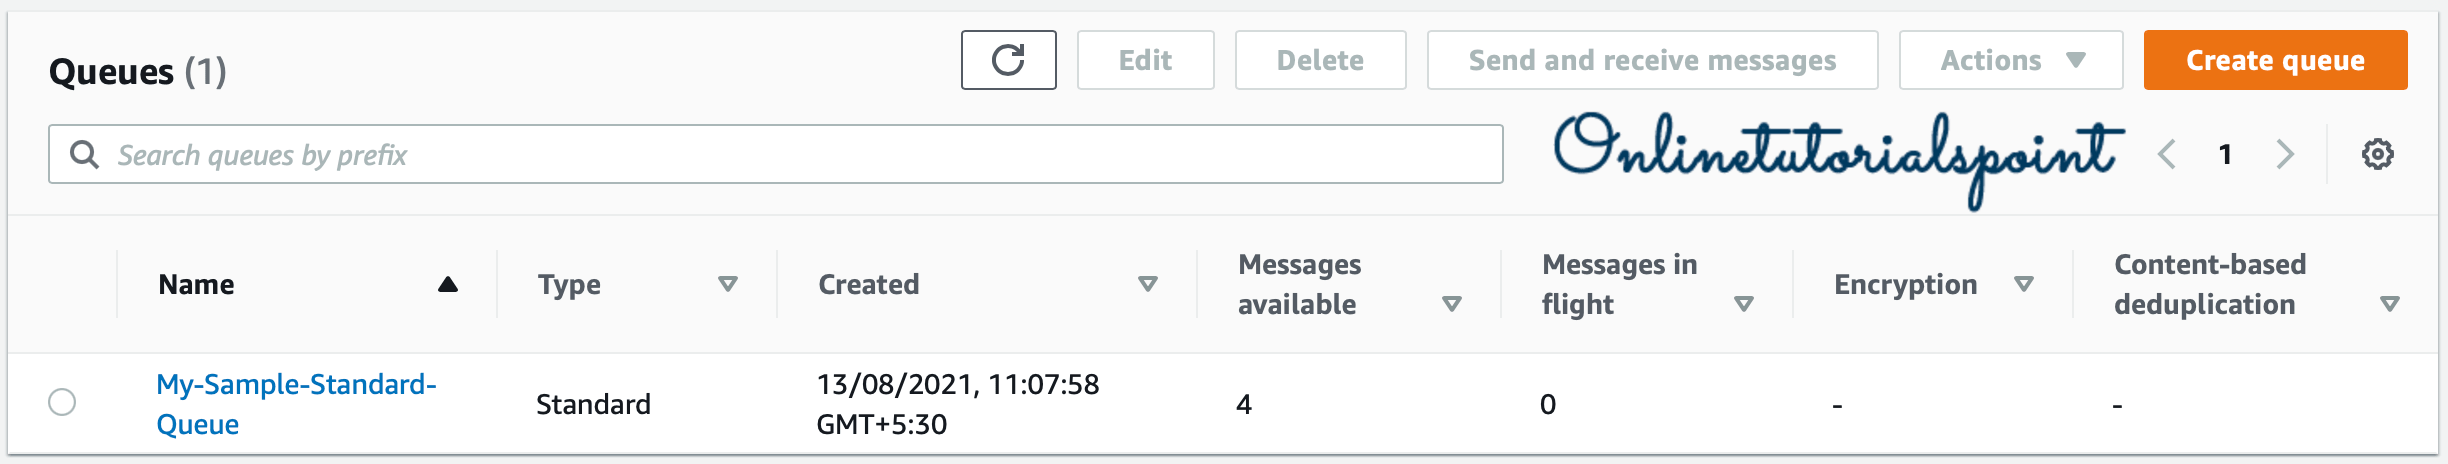Go to the next page arrow
The image size is (2448, 464).
pos(2285,155)
